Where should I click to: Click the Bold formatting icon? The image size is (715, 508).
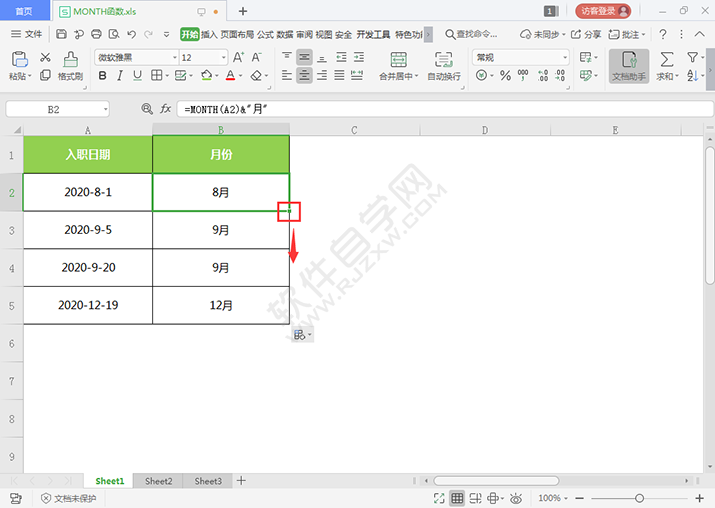pos(103,76)
